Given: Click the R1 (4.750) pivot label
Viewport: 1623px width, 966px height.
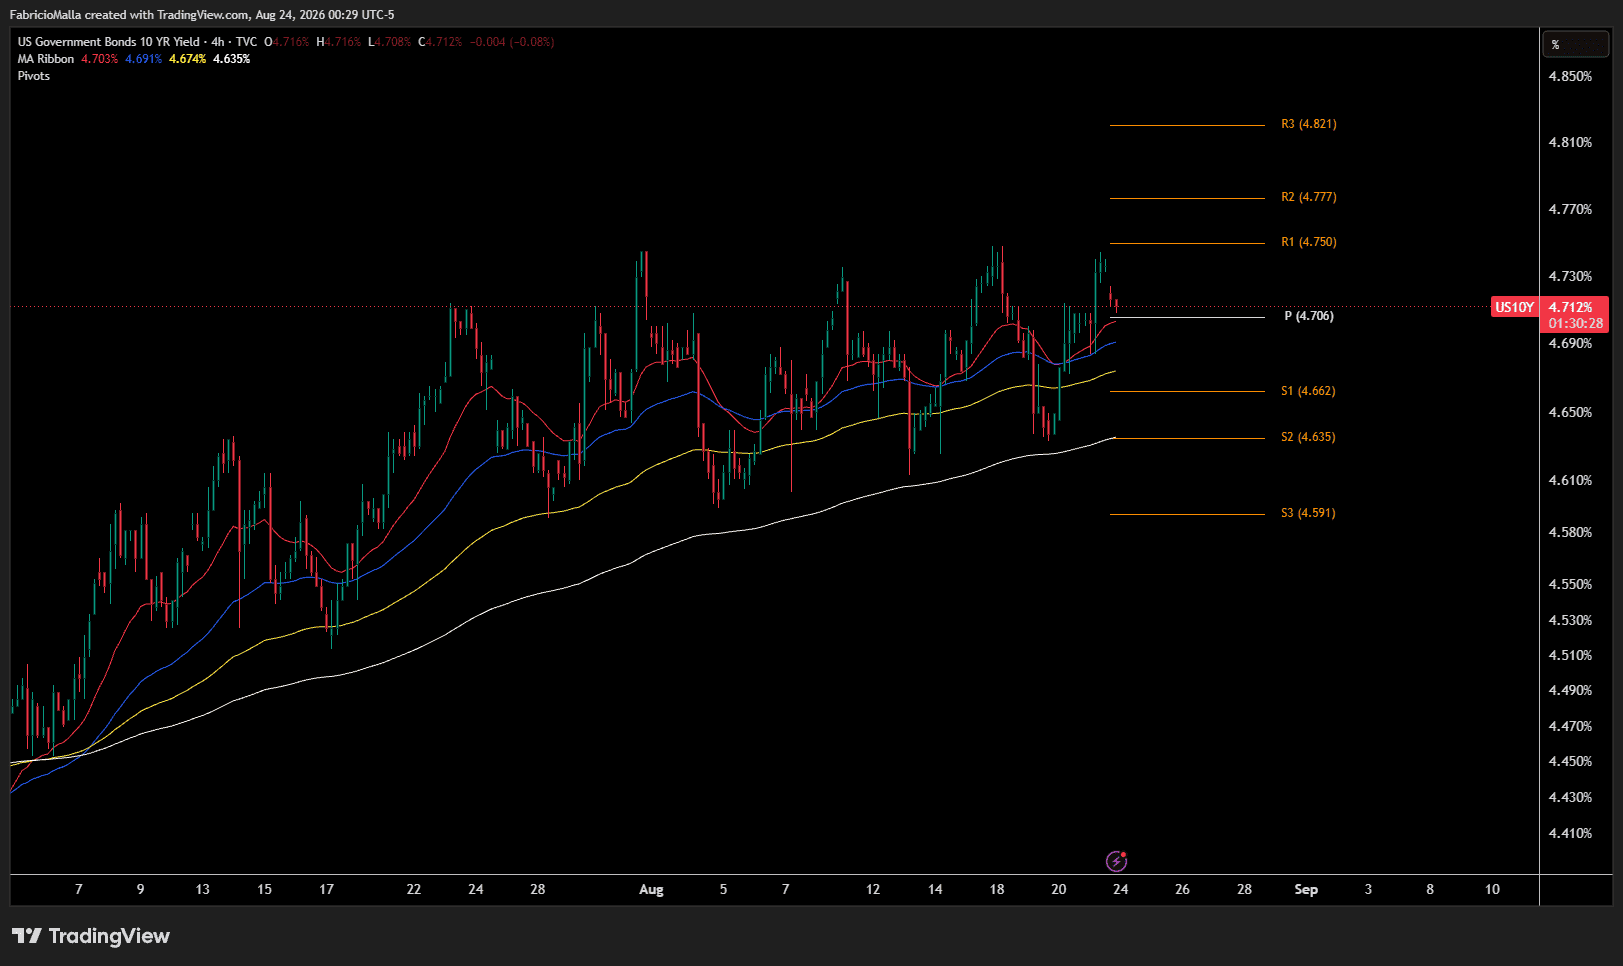Looking at the screenshot, I should (x=1309, y=242).
